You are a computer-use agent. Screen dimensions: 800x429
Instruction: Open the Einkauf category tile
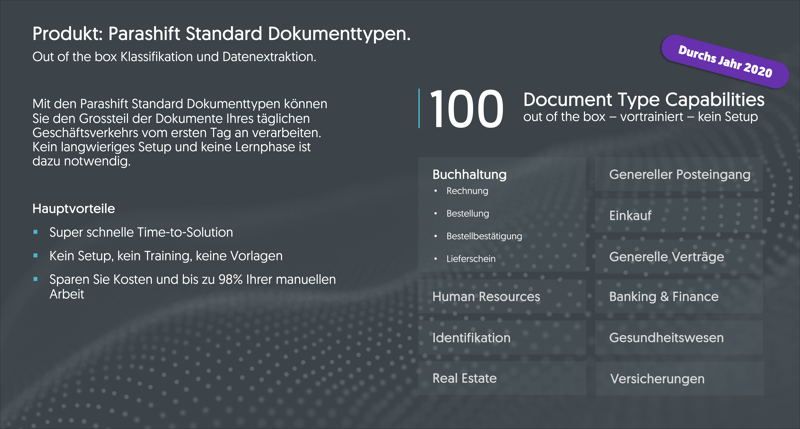[679, 215]
